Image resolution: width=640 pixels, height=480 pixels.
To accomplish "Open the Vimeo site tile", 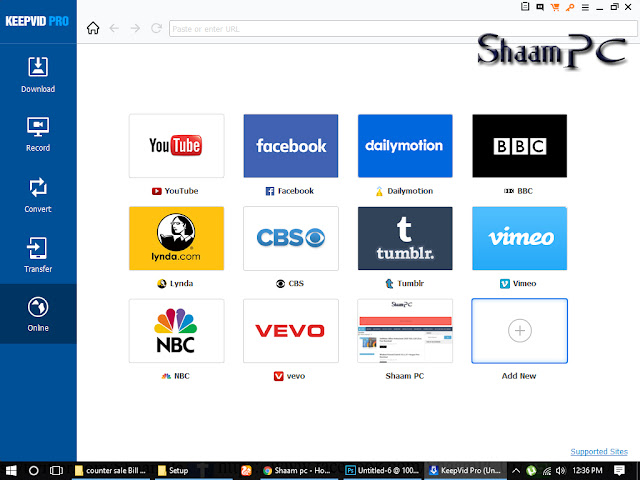I will tap(519, 238).
